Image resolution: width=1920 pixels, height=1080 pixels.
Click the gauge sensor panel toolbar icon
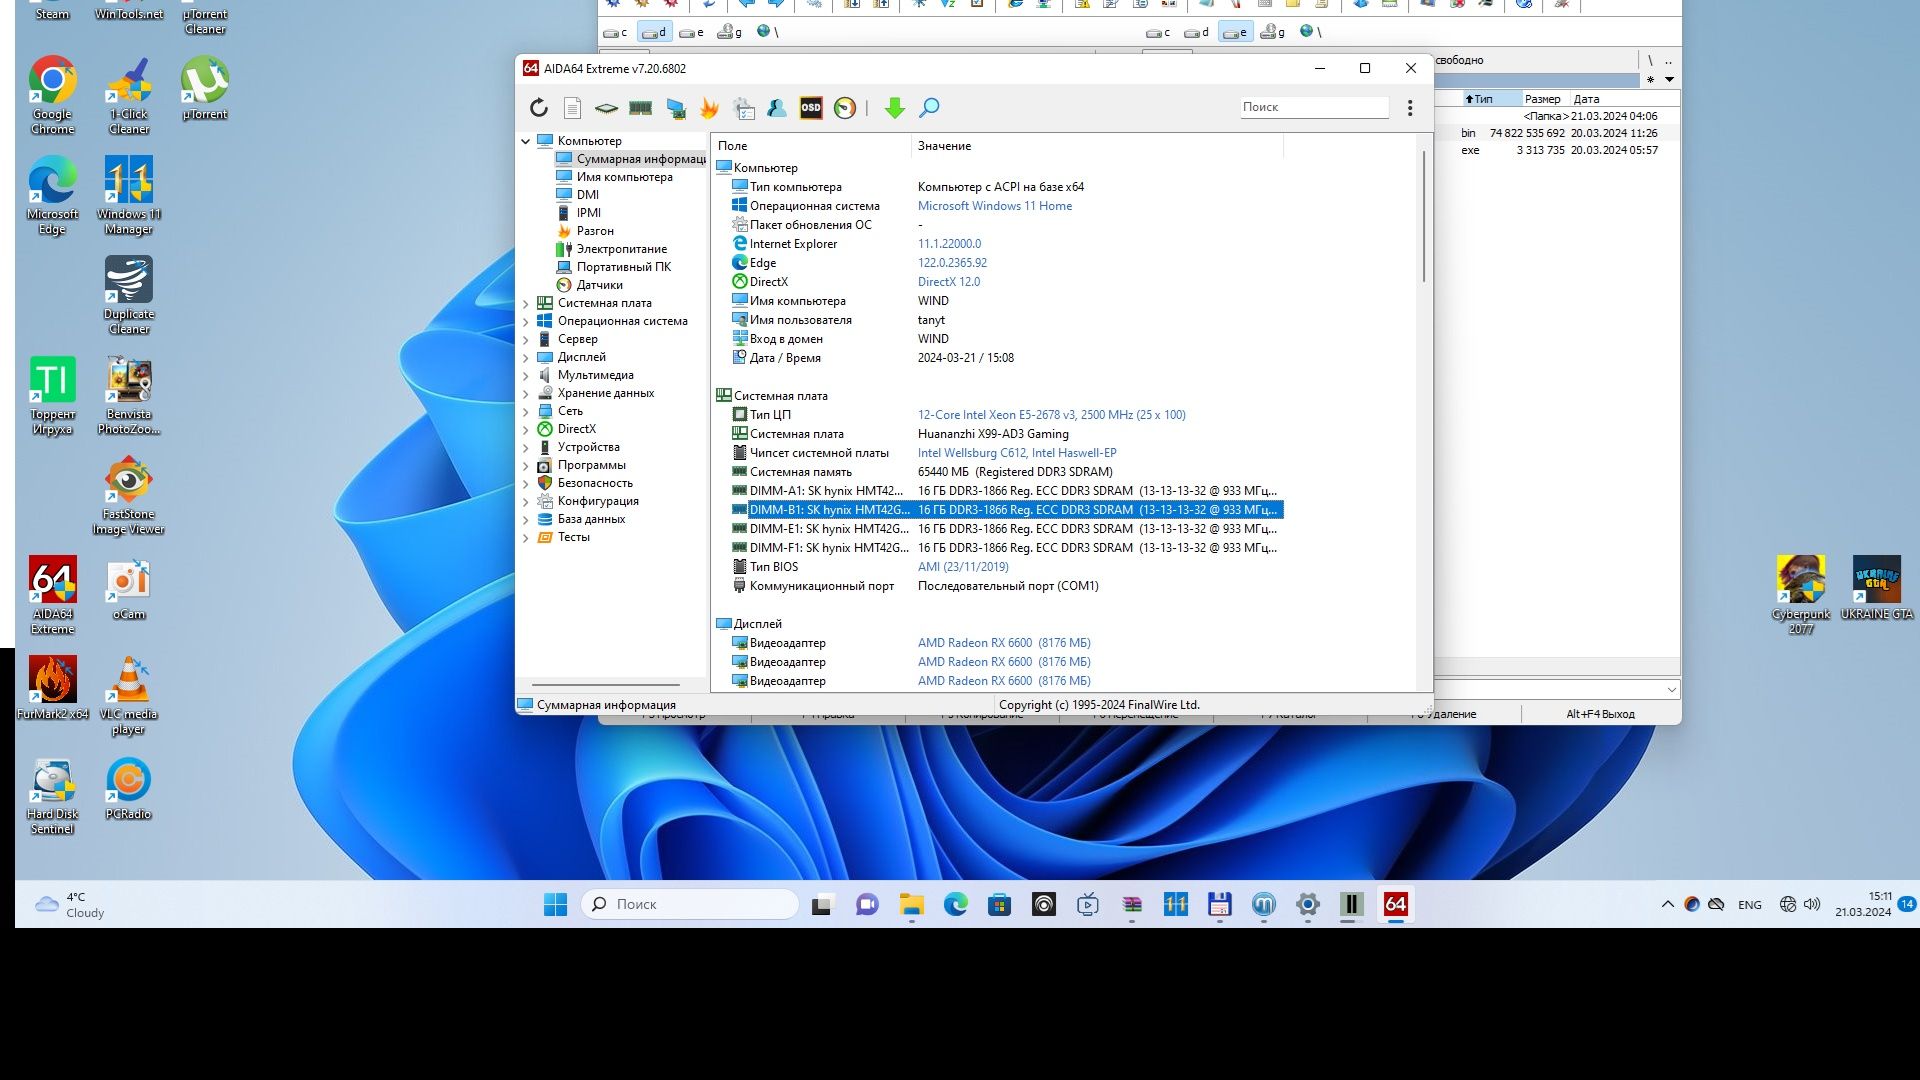845,108
